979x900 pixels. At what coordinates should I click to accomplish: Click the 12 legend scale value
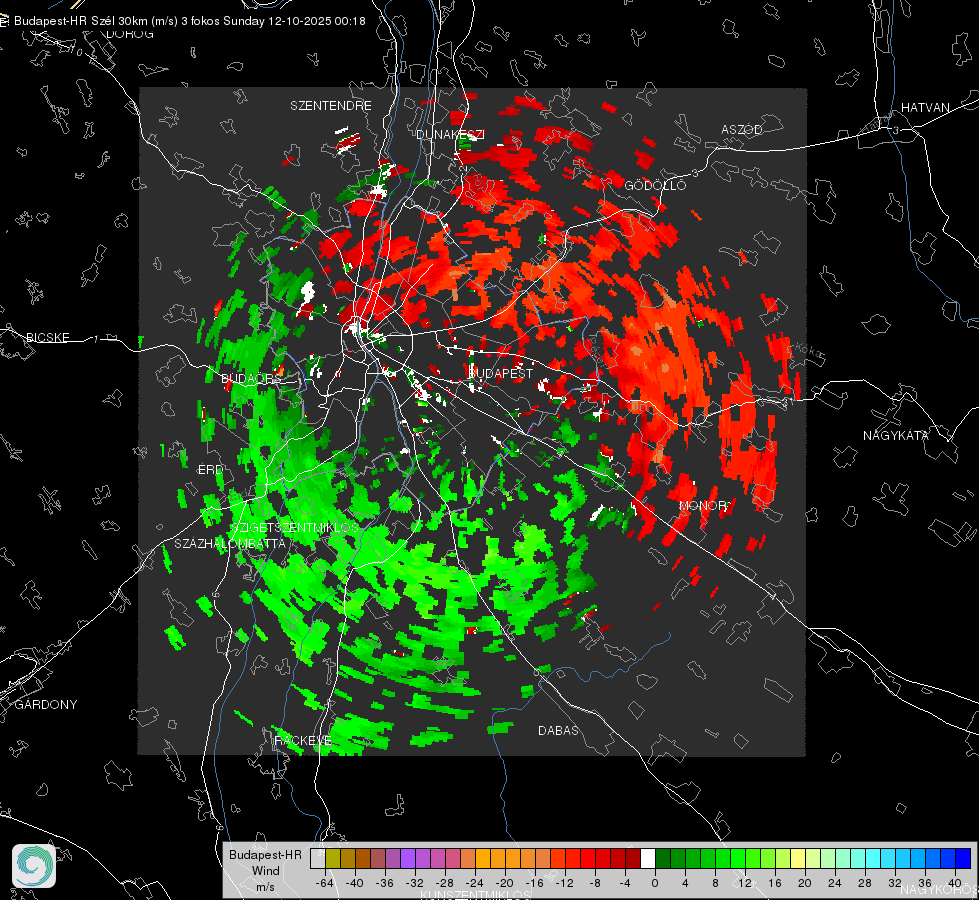[745, 883]
